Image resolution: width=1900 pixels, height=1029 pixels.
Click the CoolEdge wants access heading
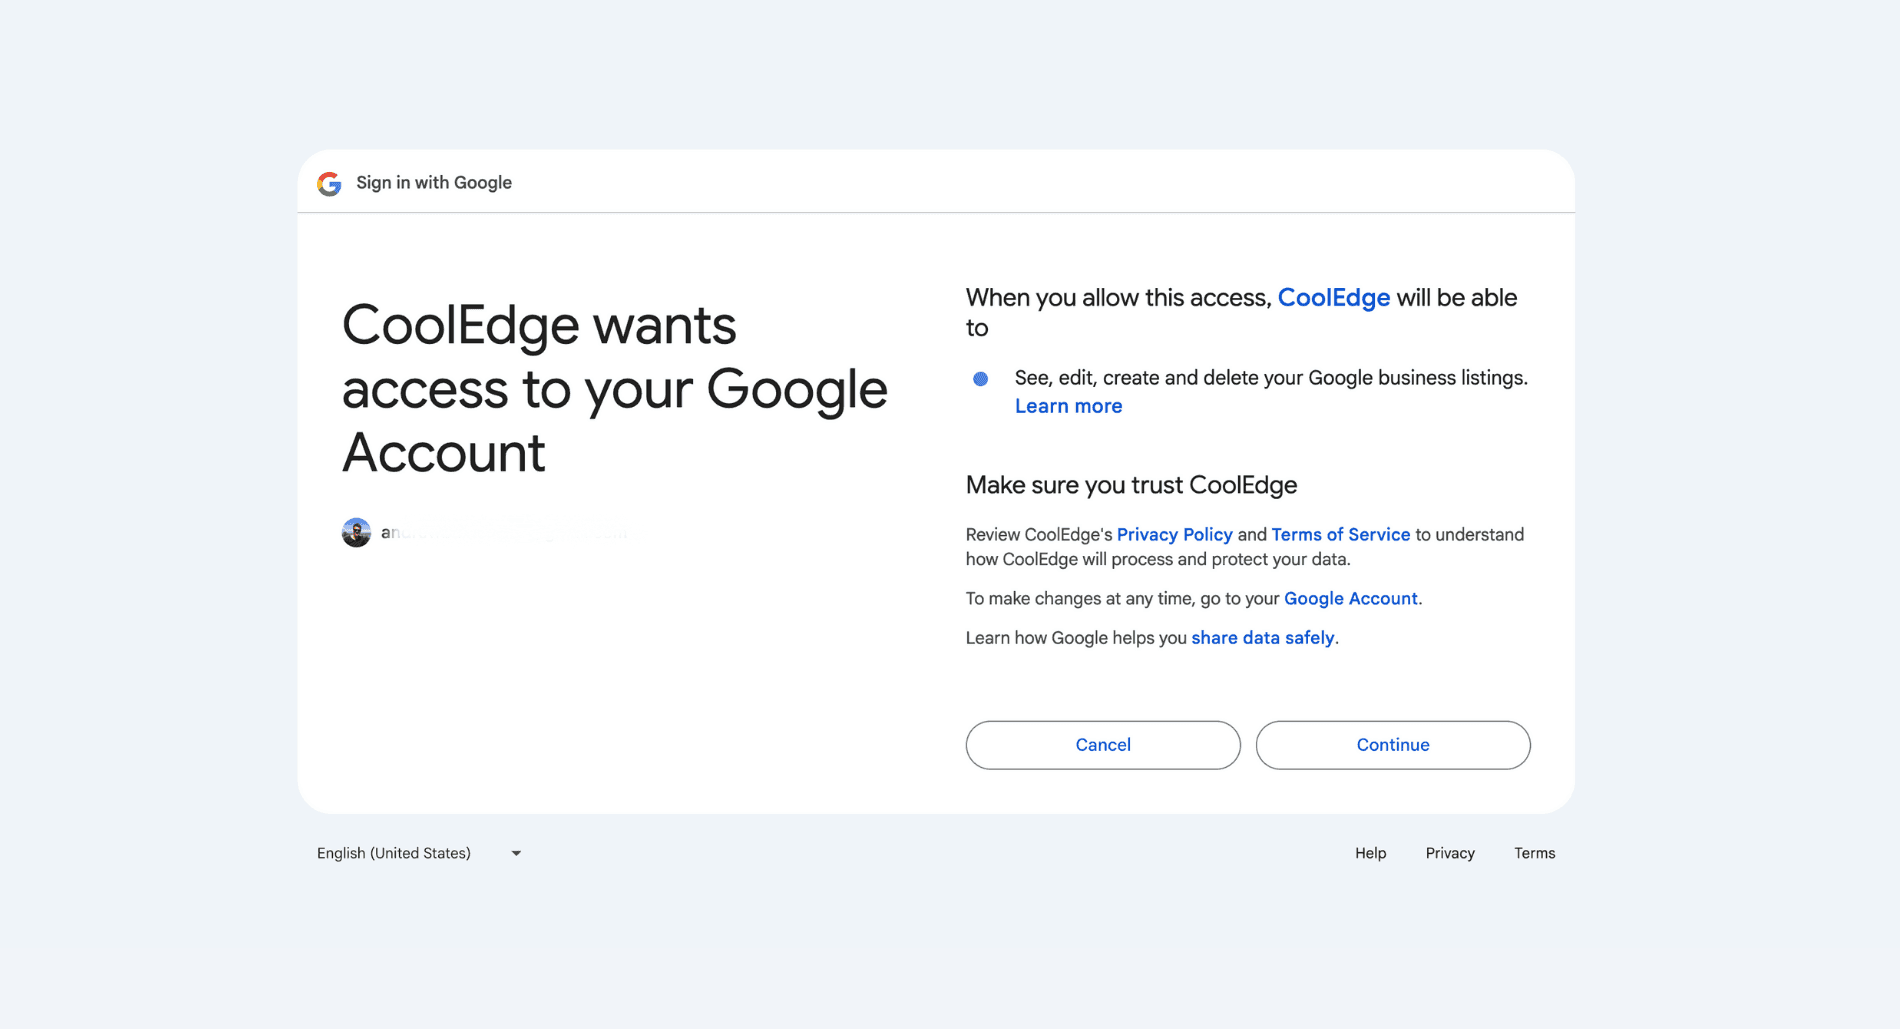point(614,388)
